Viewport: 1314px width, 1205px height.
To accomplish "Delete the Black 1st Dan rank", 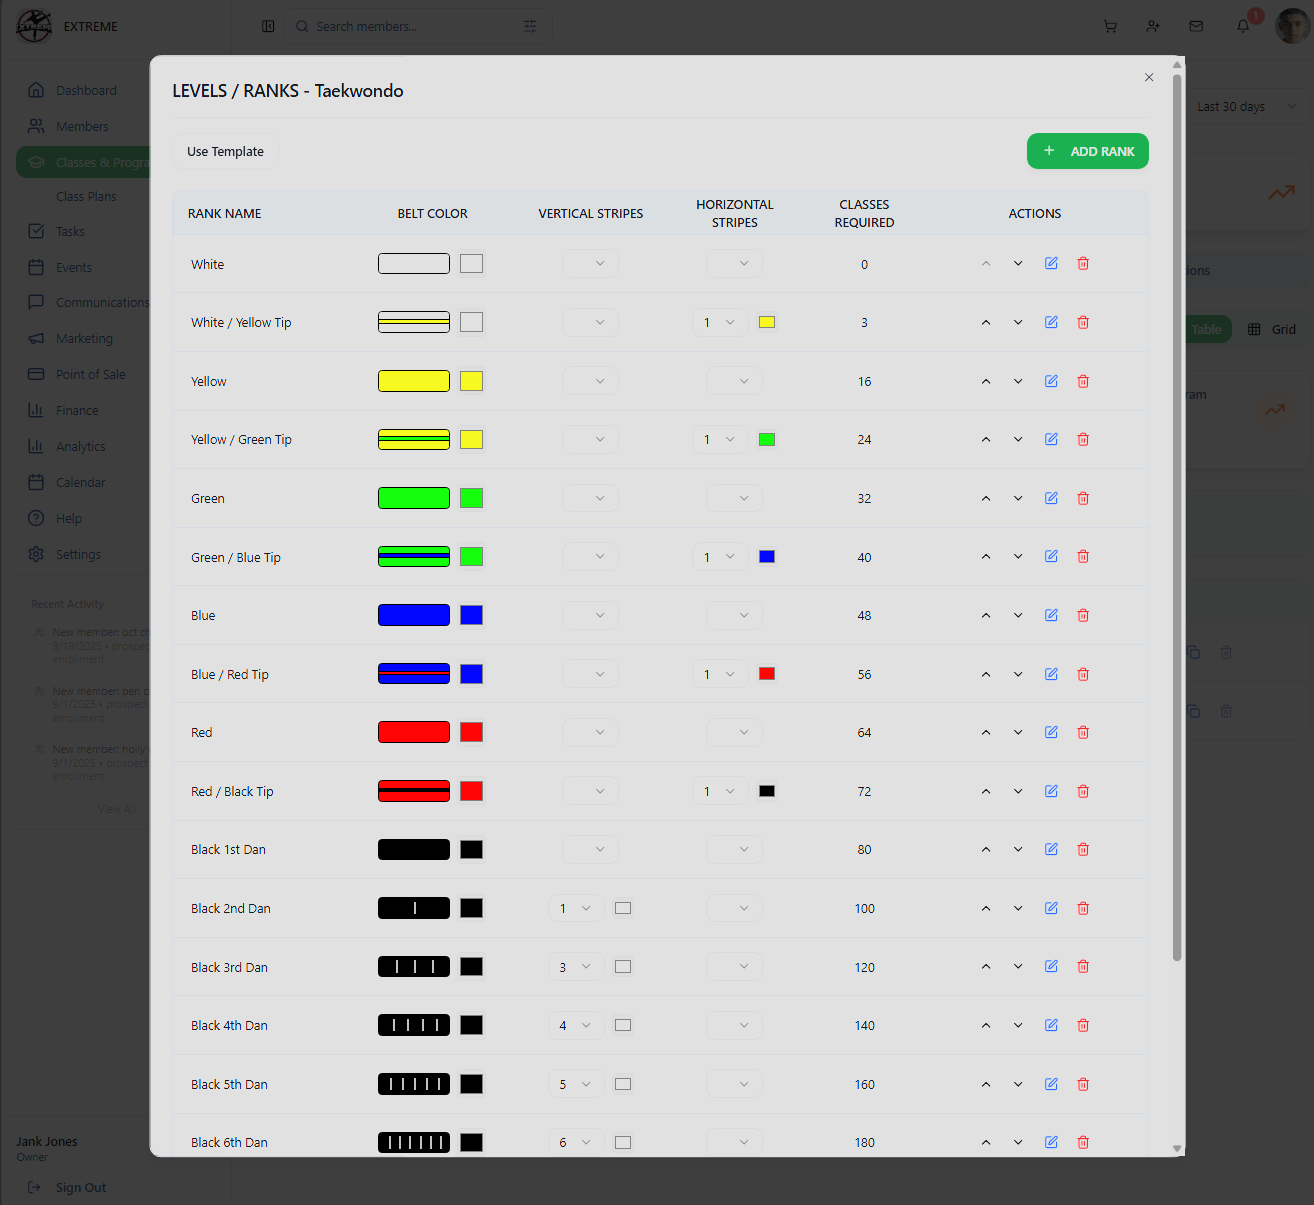I will click(x=1083, y=849).
